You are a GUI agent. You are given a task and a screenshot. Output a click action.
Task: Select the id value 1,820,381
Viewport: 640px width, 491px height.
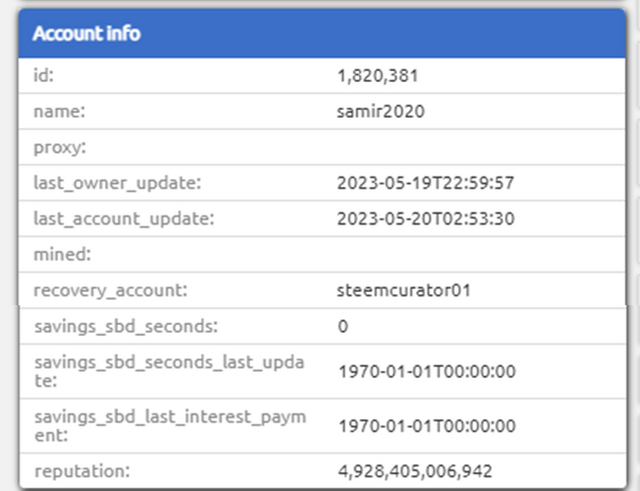pos(378,76)
